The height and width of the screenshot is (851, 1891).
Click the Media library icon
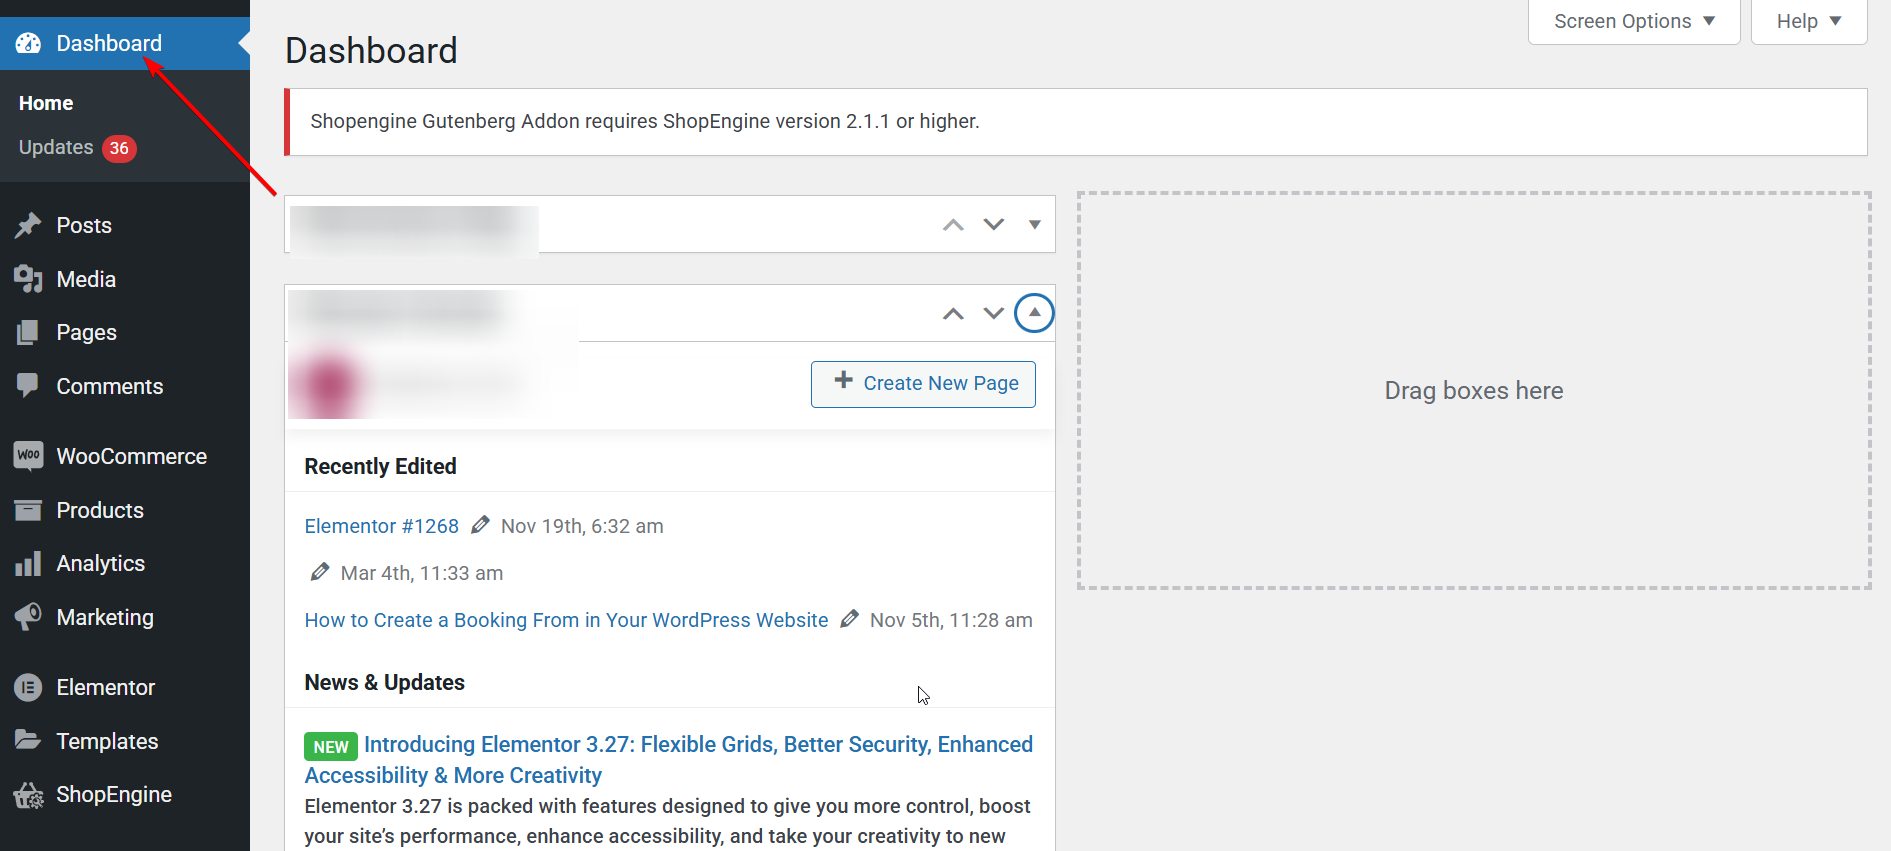coord(28,279)
